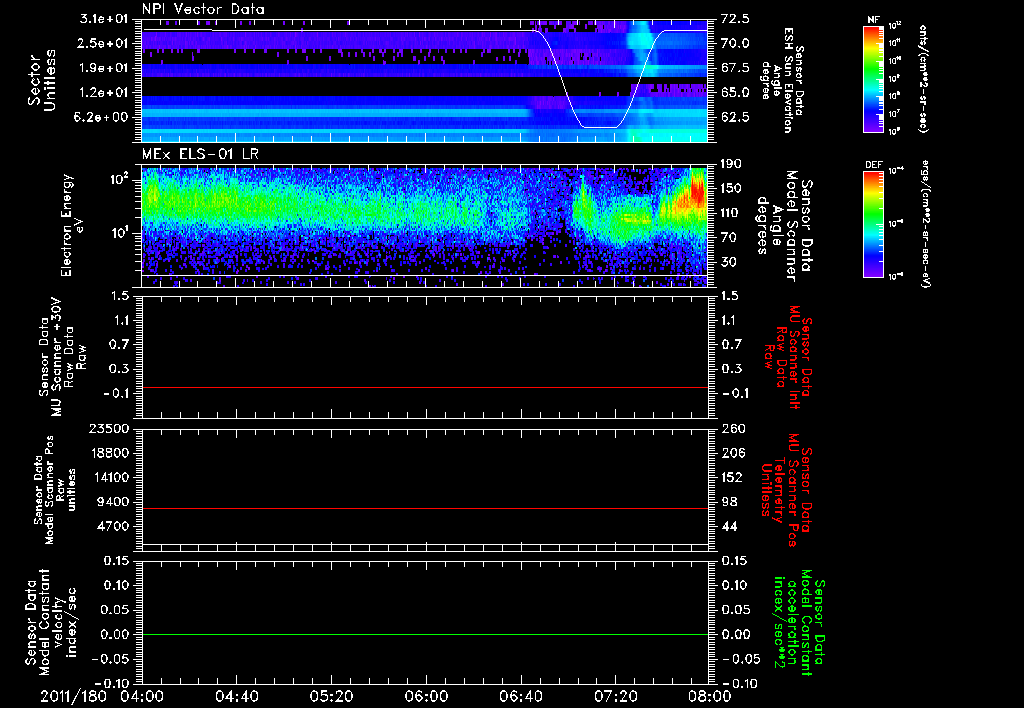
Task: Click the 'MEx ELS-01 LR' panel title
Action: (199, 154)
